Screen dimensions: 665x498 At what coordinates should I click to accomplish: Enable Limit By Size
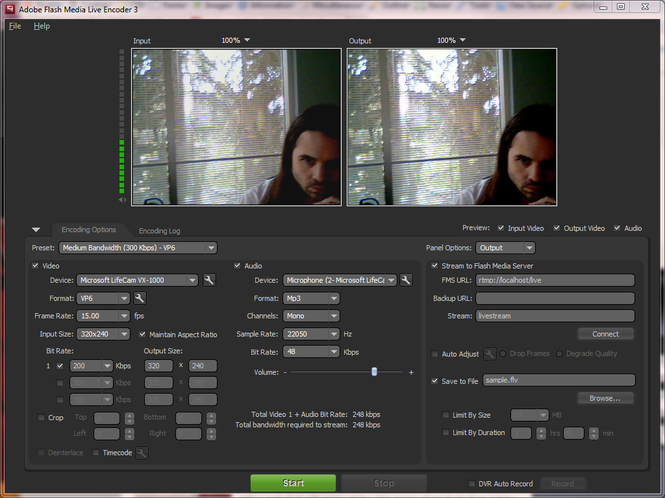(445, 415)
